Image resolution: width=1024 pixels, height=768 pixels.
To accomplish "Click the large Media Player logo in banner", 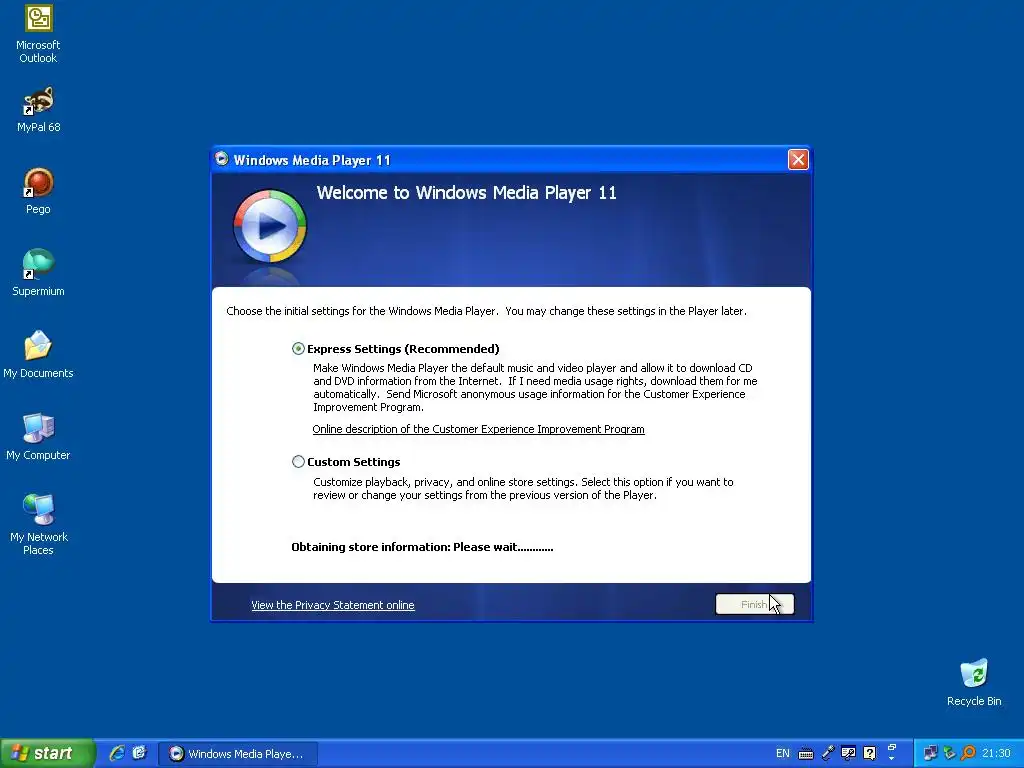I will pyautogui.click(x=270, y=227).
